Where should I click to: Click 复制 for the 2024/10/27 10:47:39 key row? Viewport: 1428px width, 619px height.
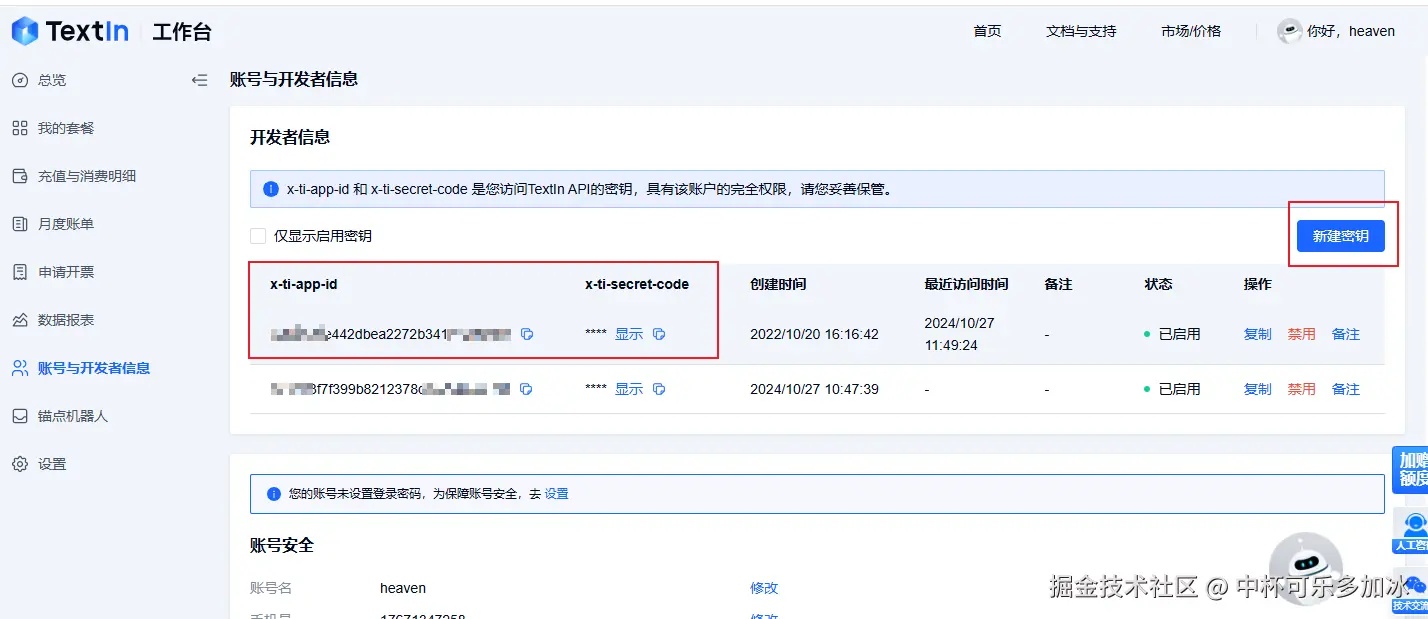click(x=1258, y=389)
